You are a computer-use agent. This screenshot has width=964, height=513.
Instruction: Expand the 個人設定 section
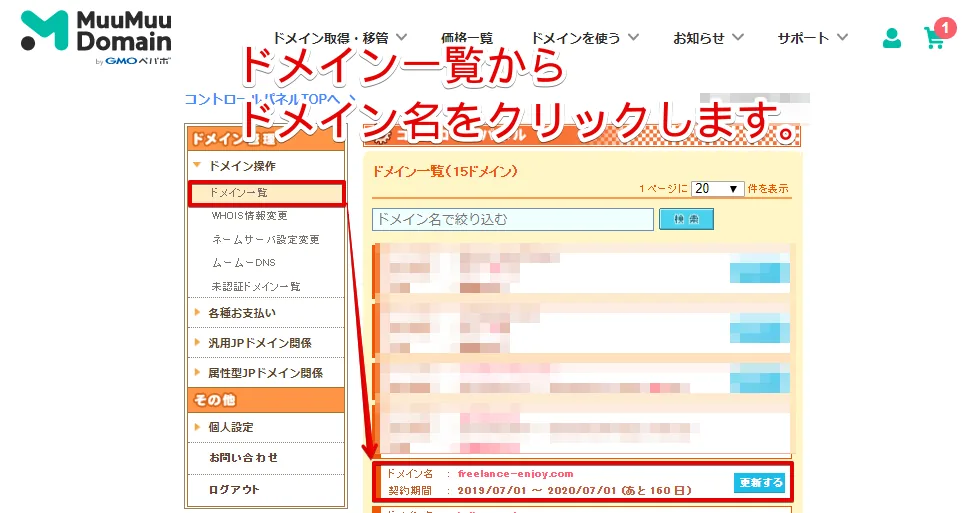click(x=231, y=427)
